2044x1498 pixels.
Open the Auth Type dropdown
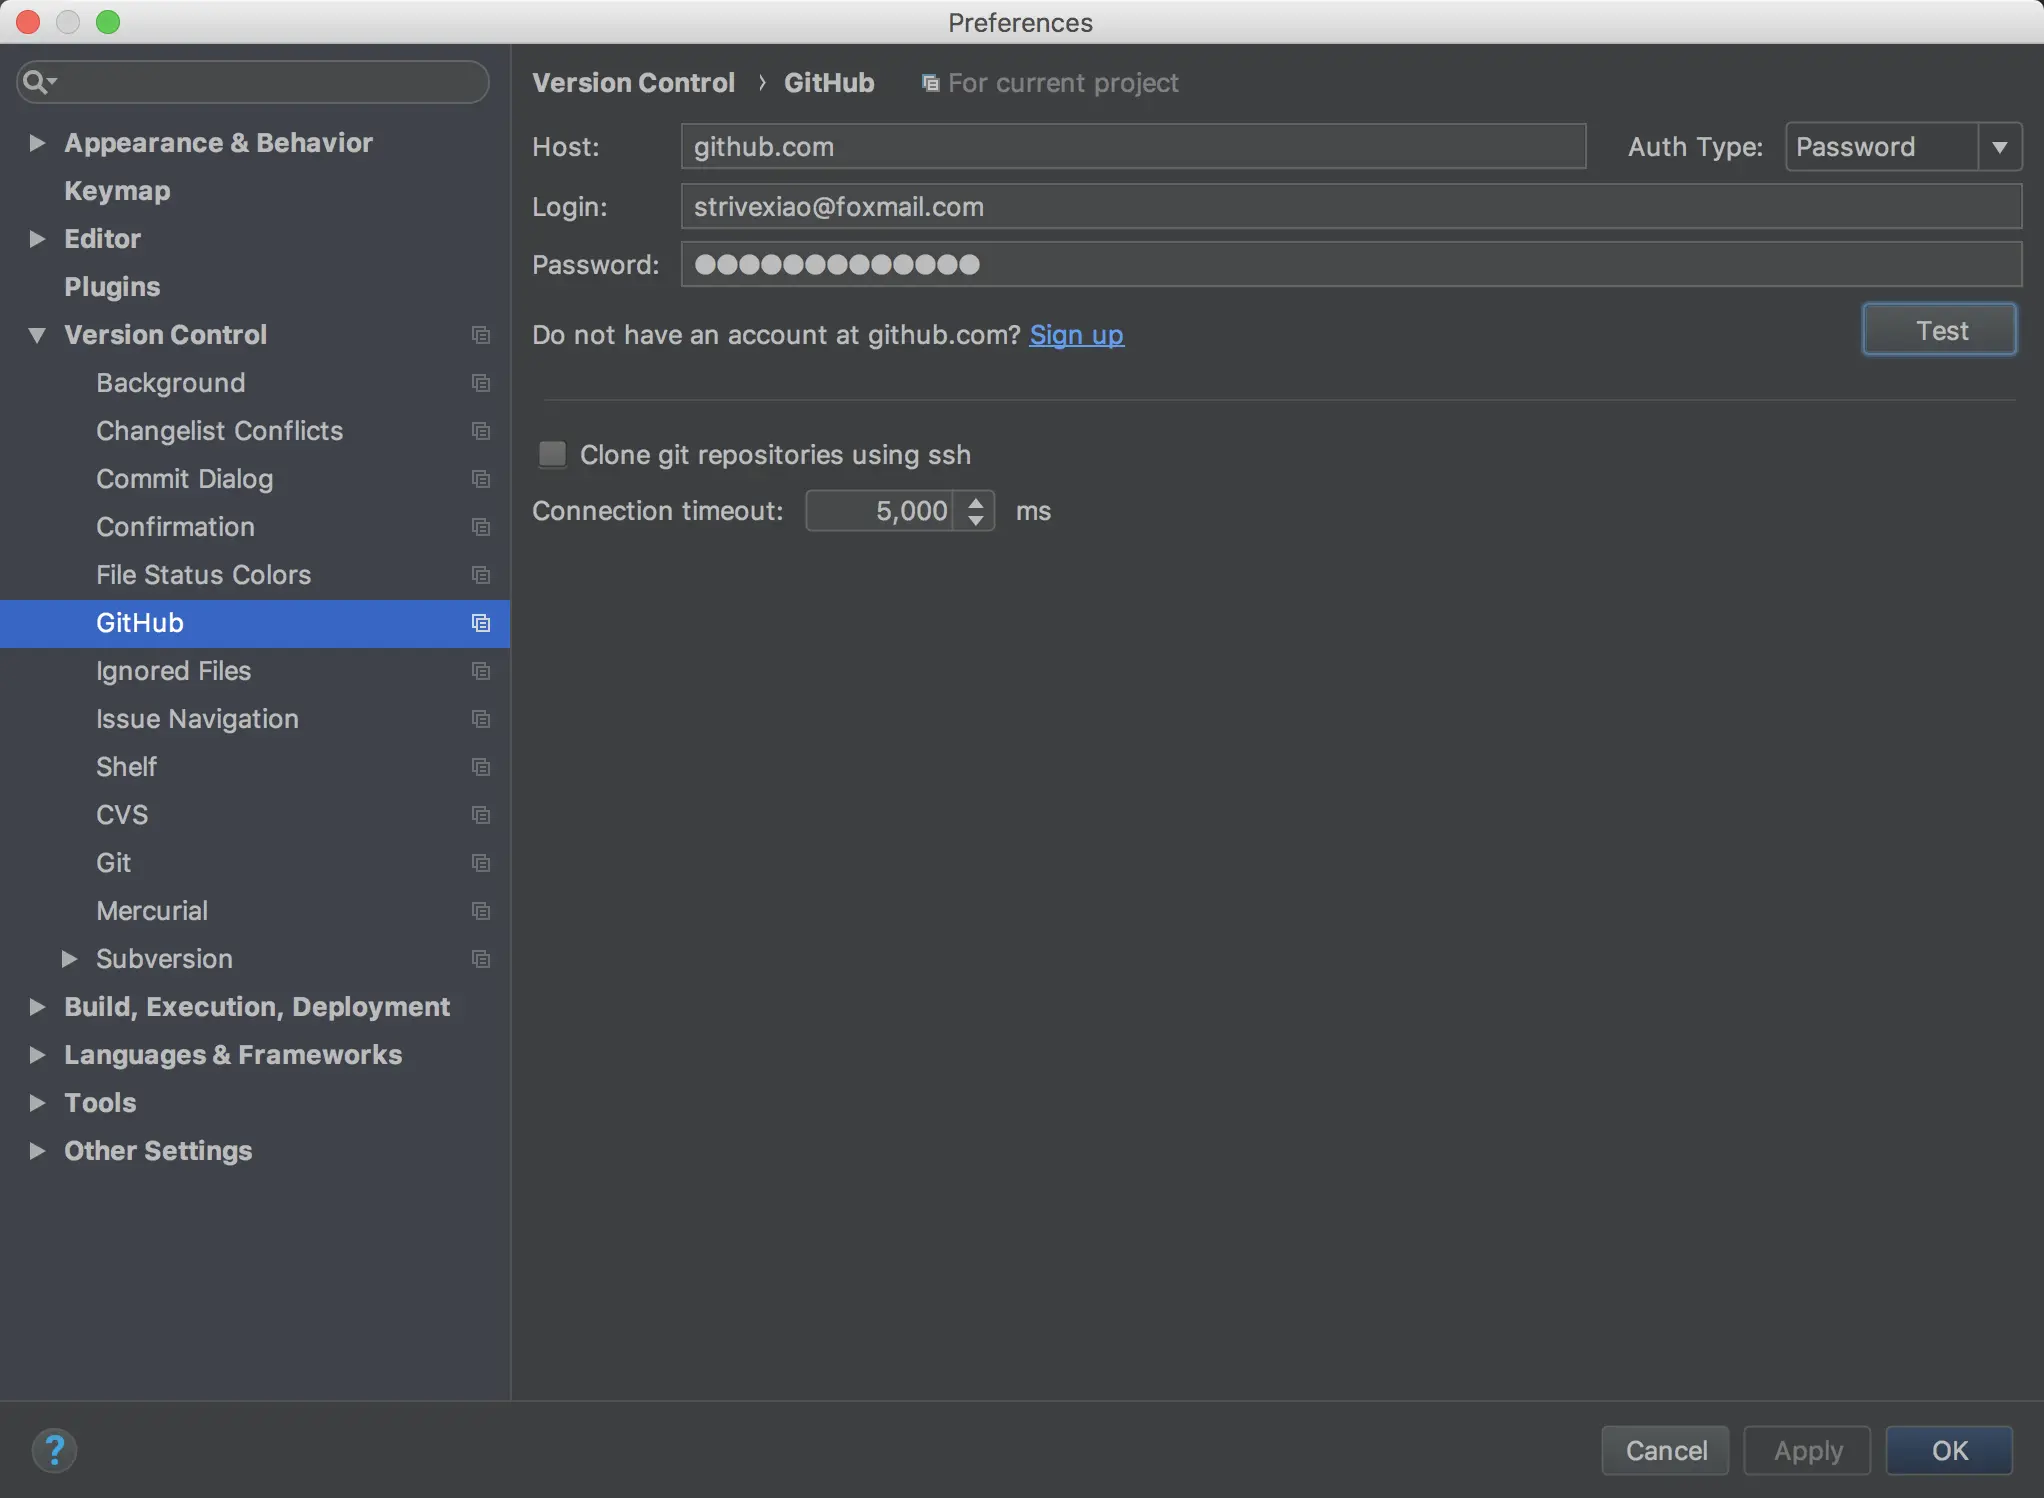point(1999,147)
